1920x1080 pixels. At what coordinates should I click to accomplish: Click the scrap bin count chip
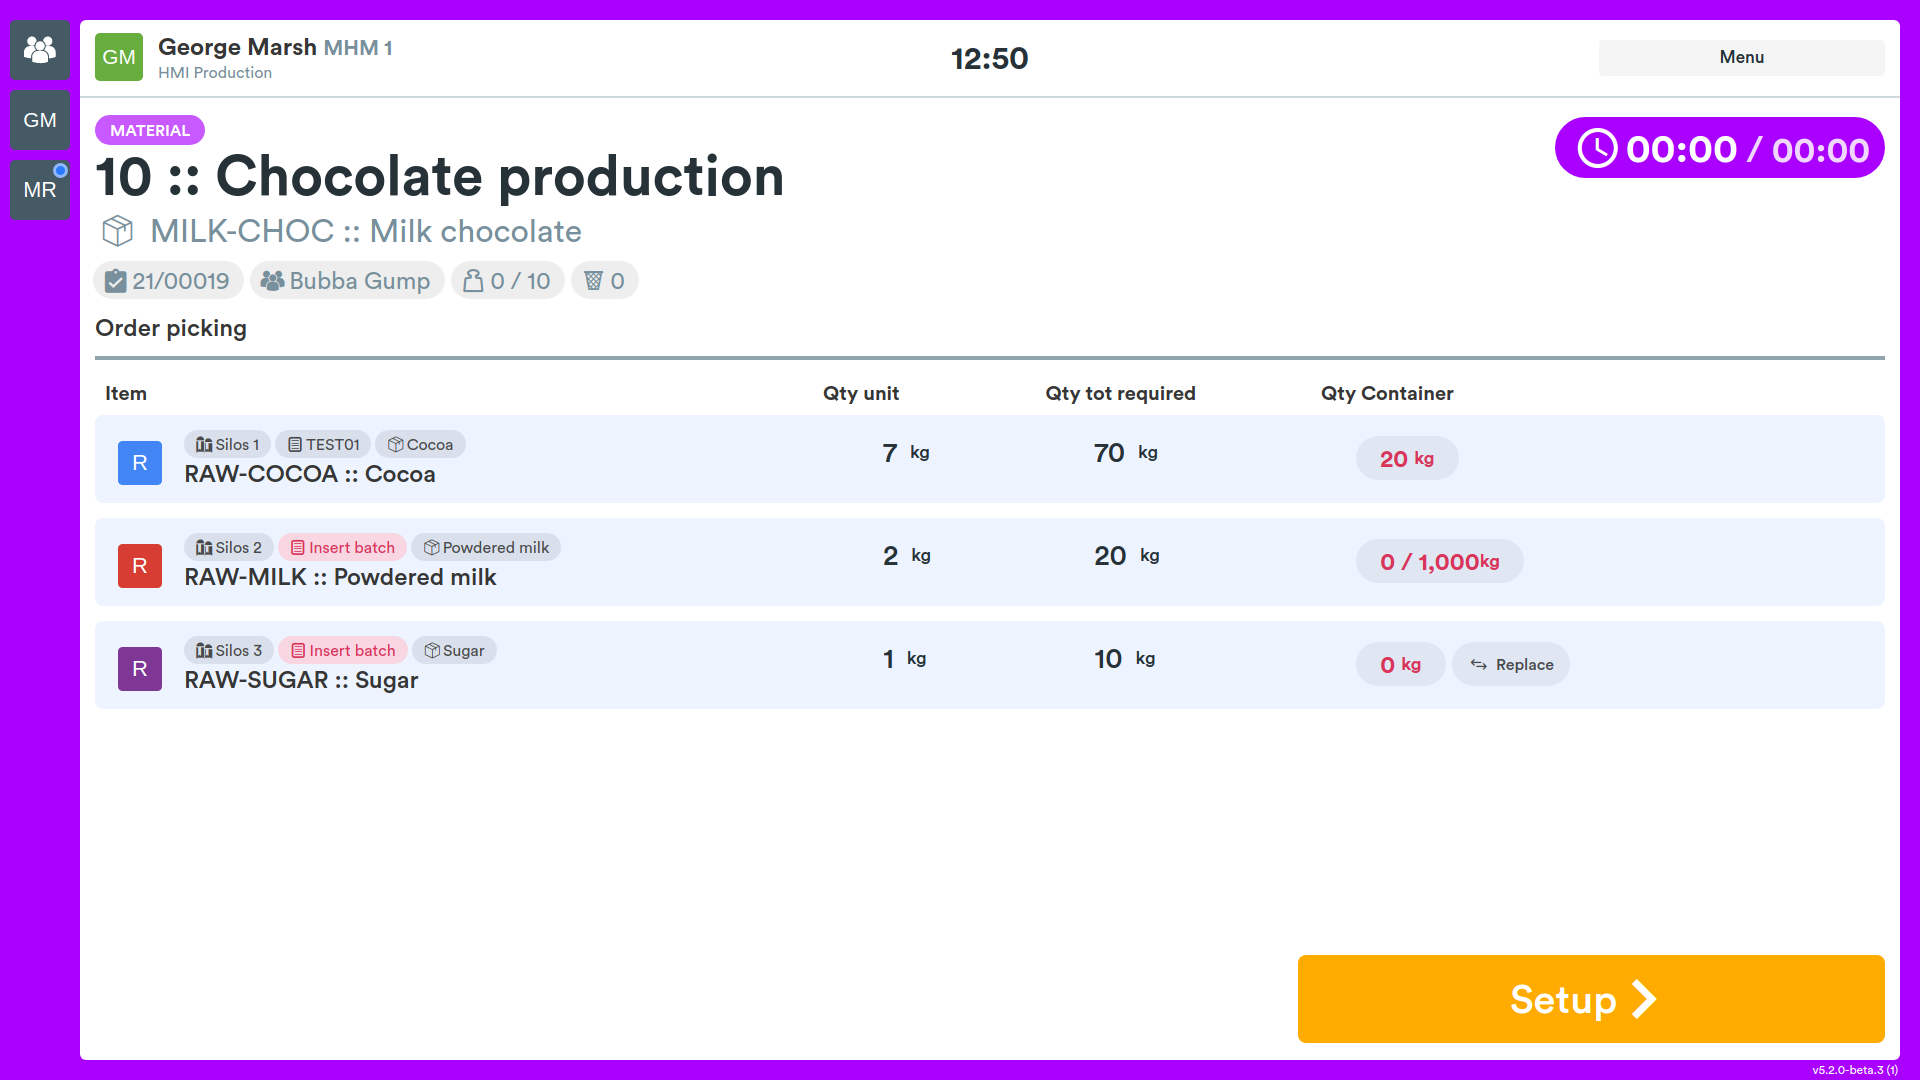coord(604,281)
